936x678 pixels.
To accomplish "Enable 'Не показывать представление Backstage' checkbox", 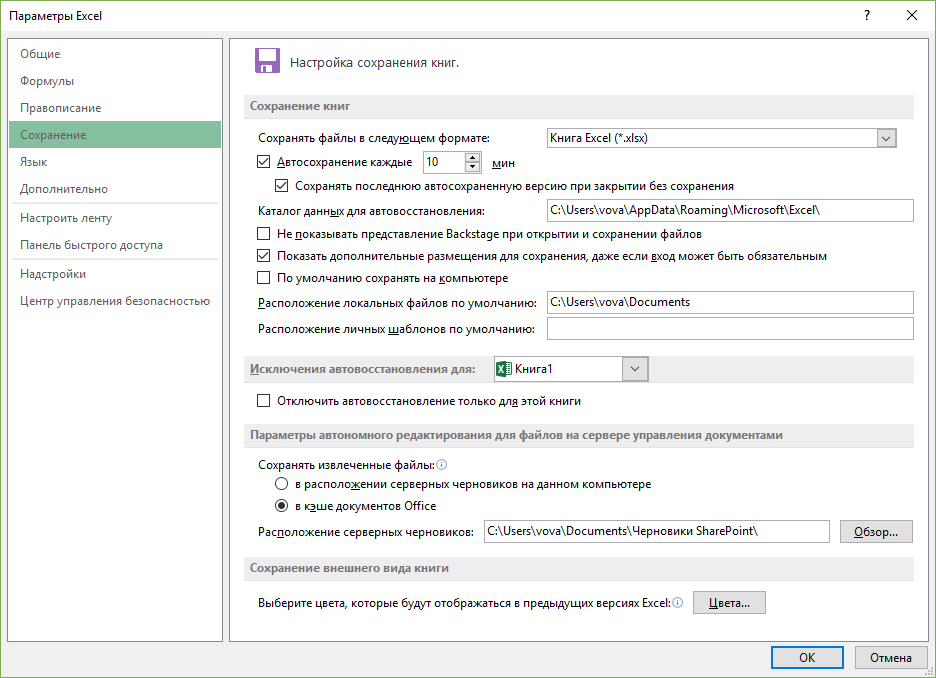I will coord(264,234).
